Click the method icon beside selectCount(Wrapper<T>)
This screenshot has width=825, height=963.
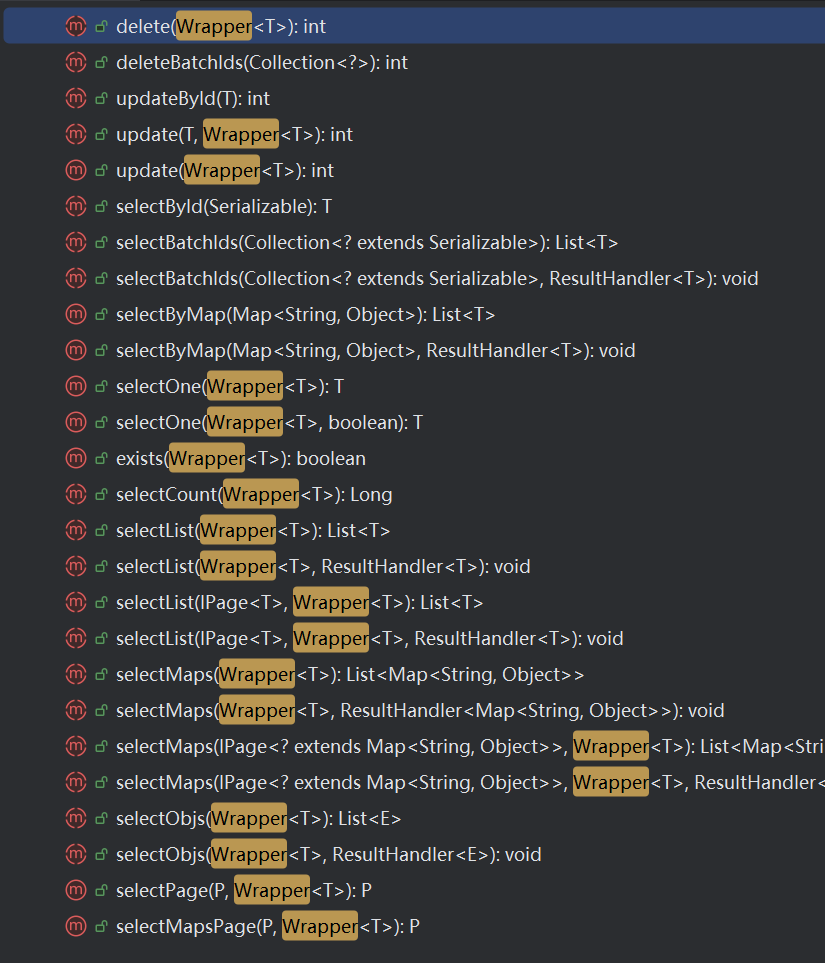76,494
